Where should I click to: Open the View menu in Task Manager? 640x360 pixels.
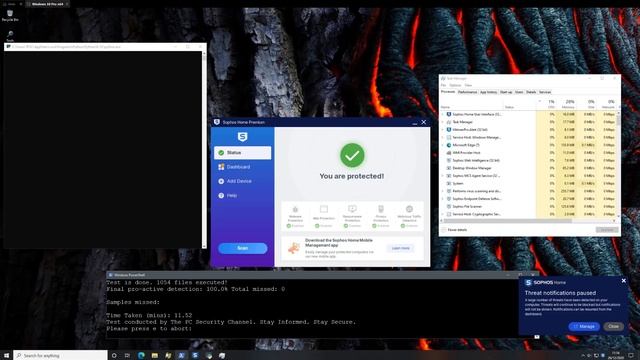pos(468,85)
